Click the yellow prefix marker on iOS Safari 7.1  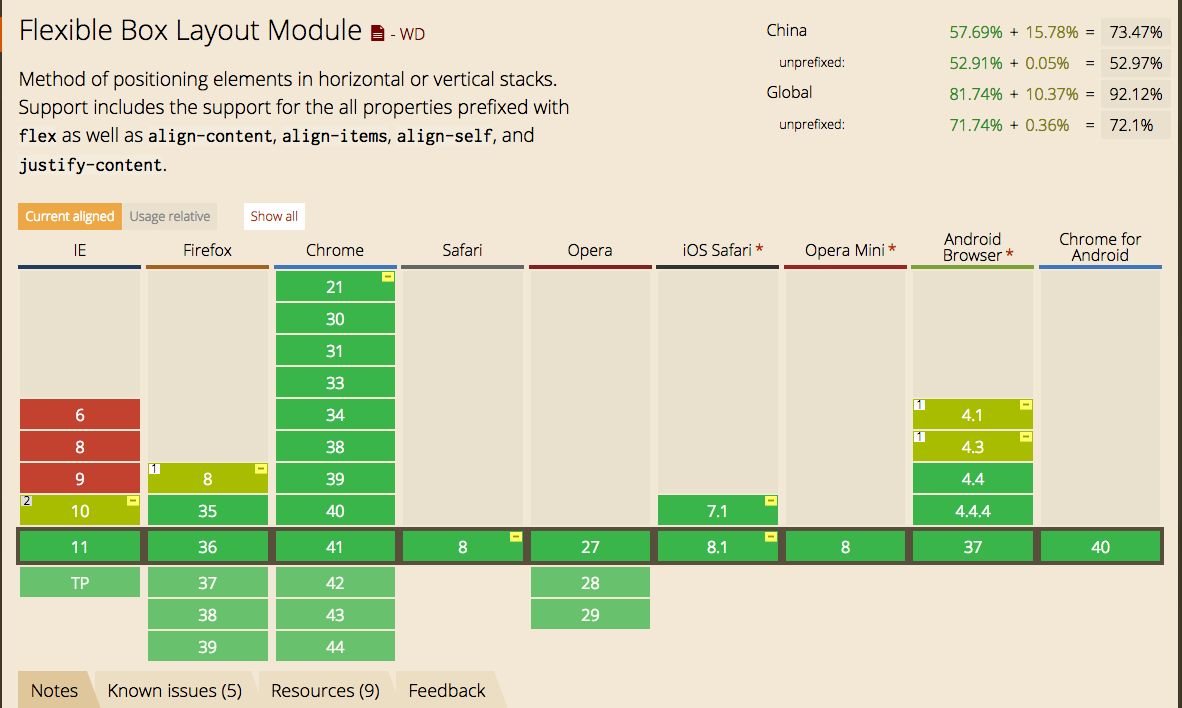[770, 501]
